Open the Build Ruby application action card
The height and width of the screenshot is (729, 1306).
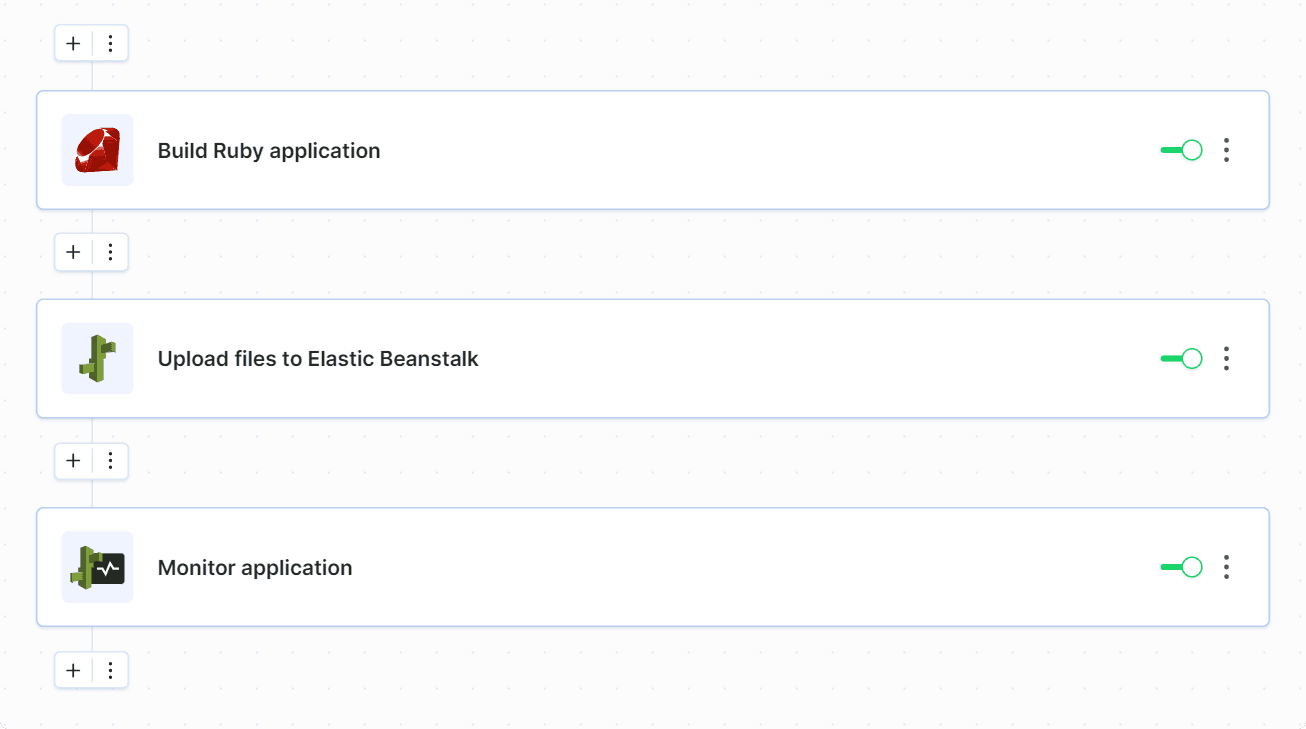(600, 150)
